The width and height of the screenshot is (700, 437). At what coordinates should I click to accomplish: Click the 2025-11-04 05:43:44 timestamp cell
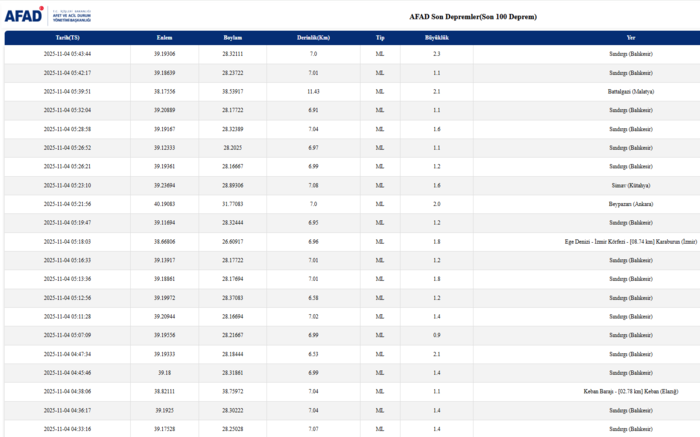click(x=67, y=53)
